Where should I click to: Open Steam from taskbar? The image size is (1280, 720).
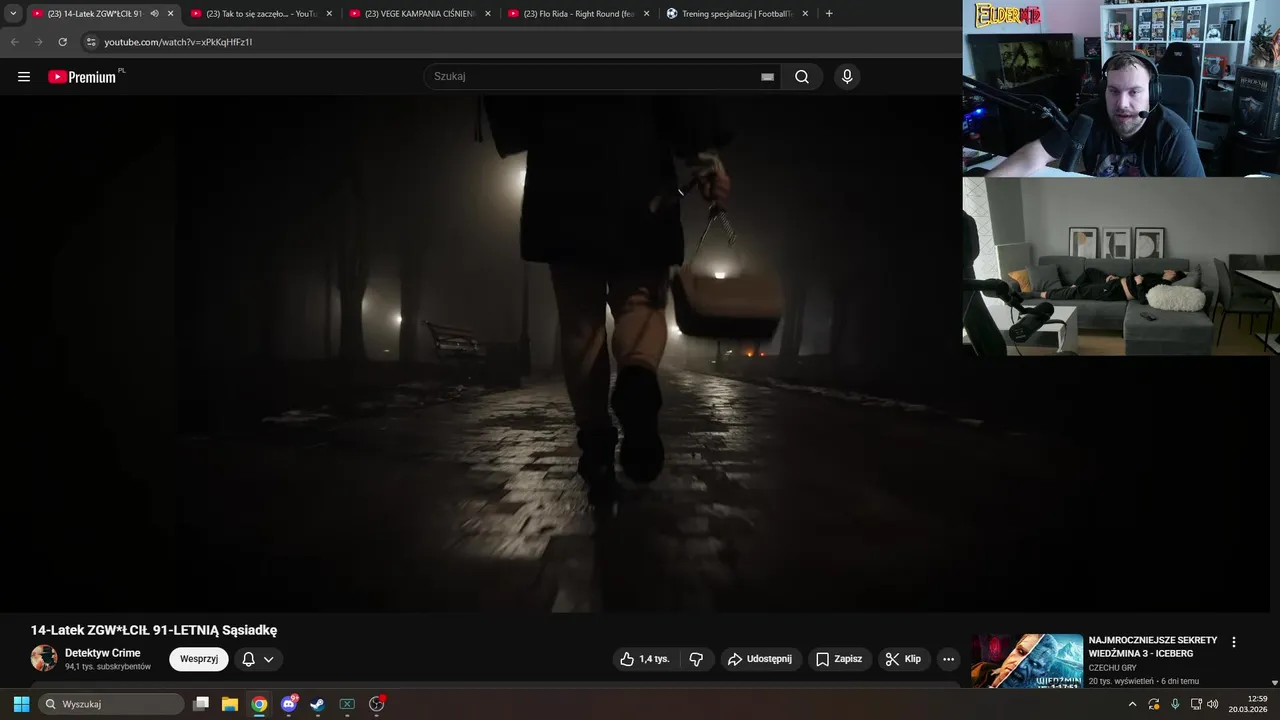tap(317, 704)
